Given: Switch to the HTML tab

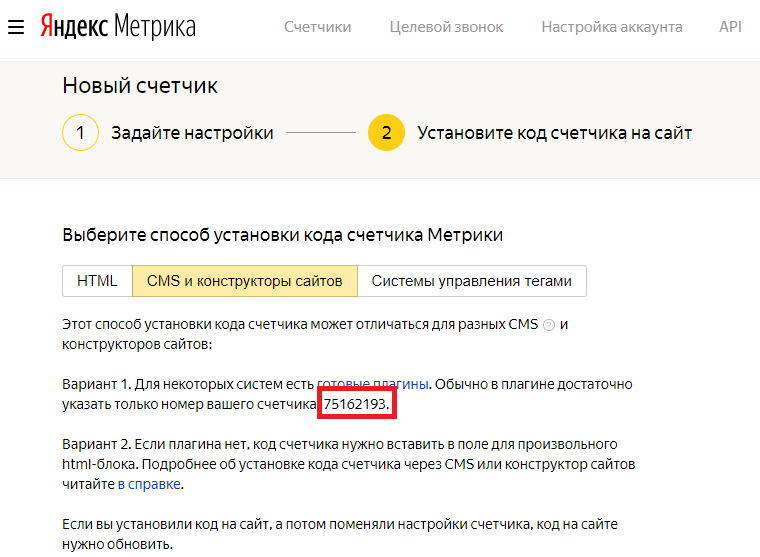Looking at the screenshot, I should 97,281.
